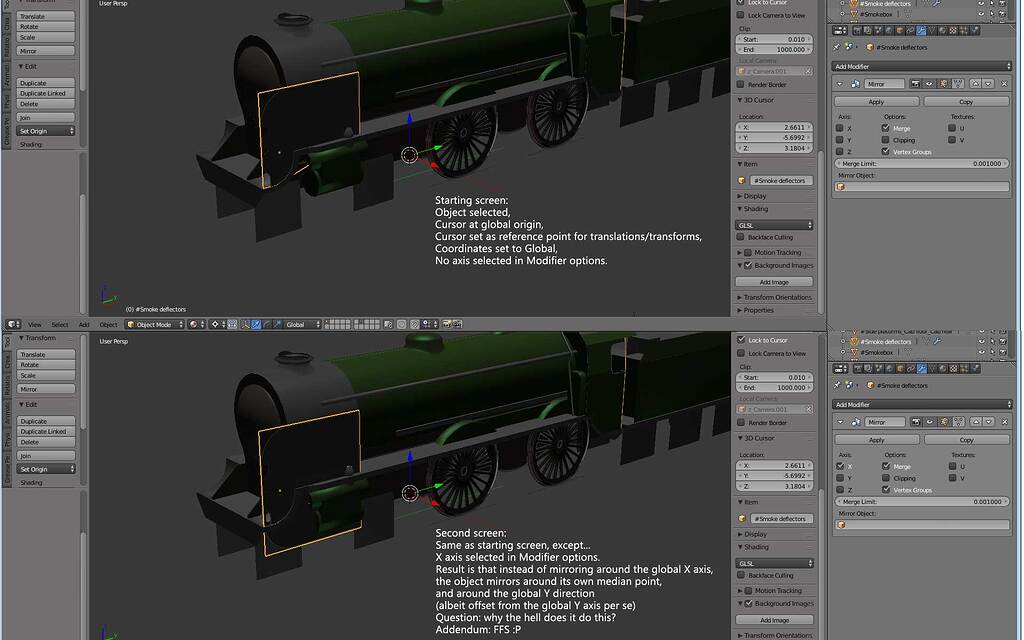Open Add Modifier dropdown in lower panel
The height and width of the screenshot is (640, 1024).
coord(922,404)
